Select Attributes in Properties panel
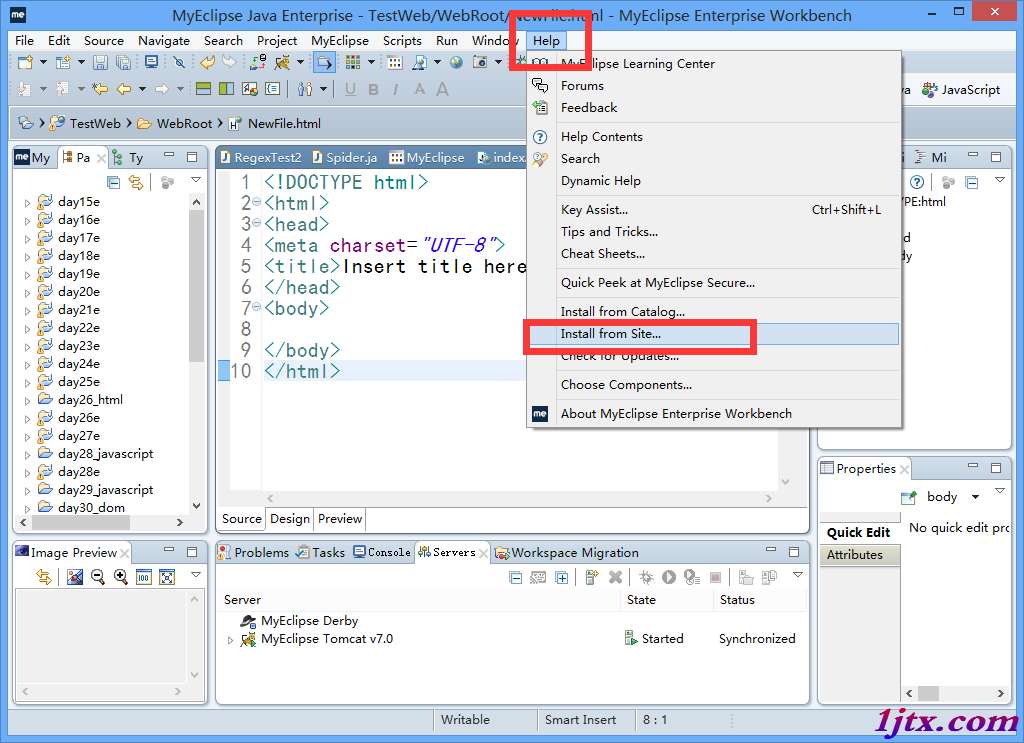The height and width of the screenshot is (743, 1024). point(859,555)
